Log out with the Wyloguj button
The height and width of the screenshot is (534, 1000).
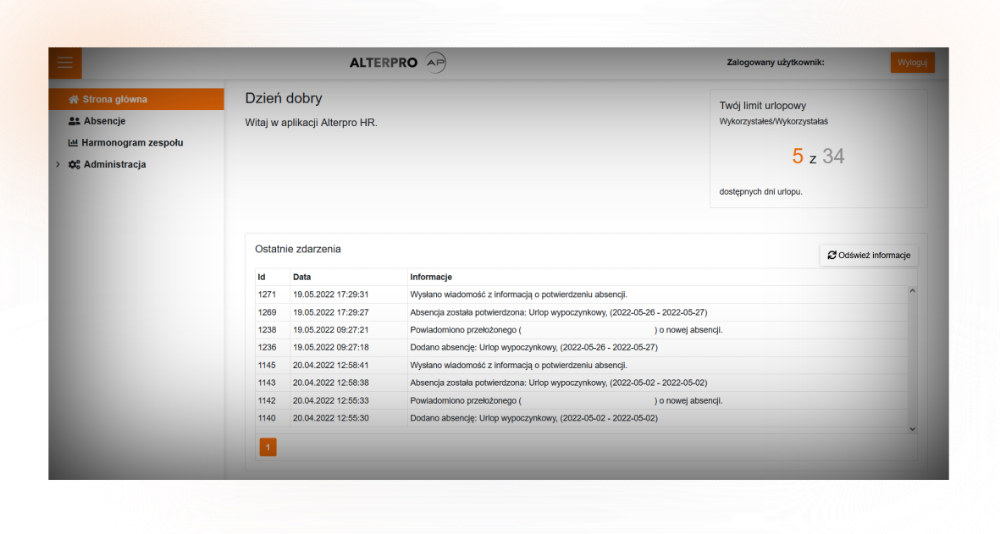[912, 62]
